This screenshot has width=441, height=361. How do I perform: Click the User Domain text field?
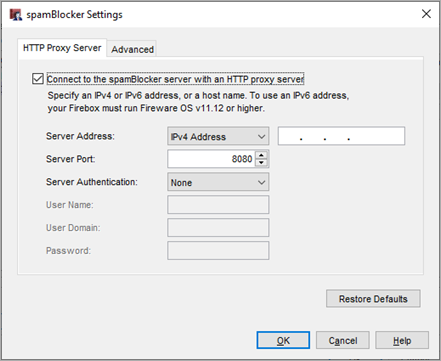pos(218,228)
